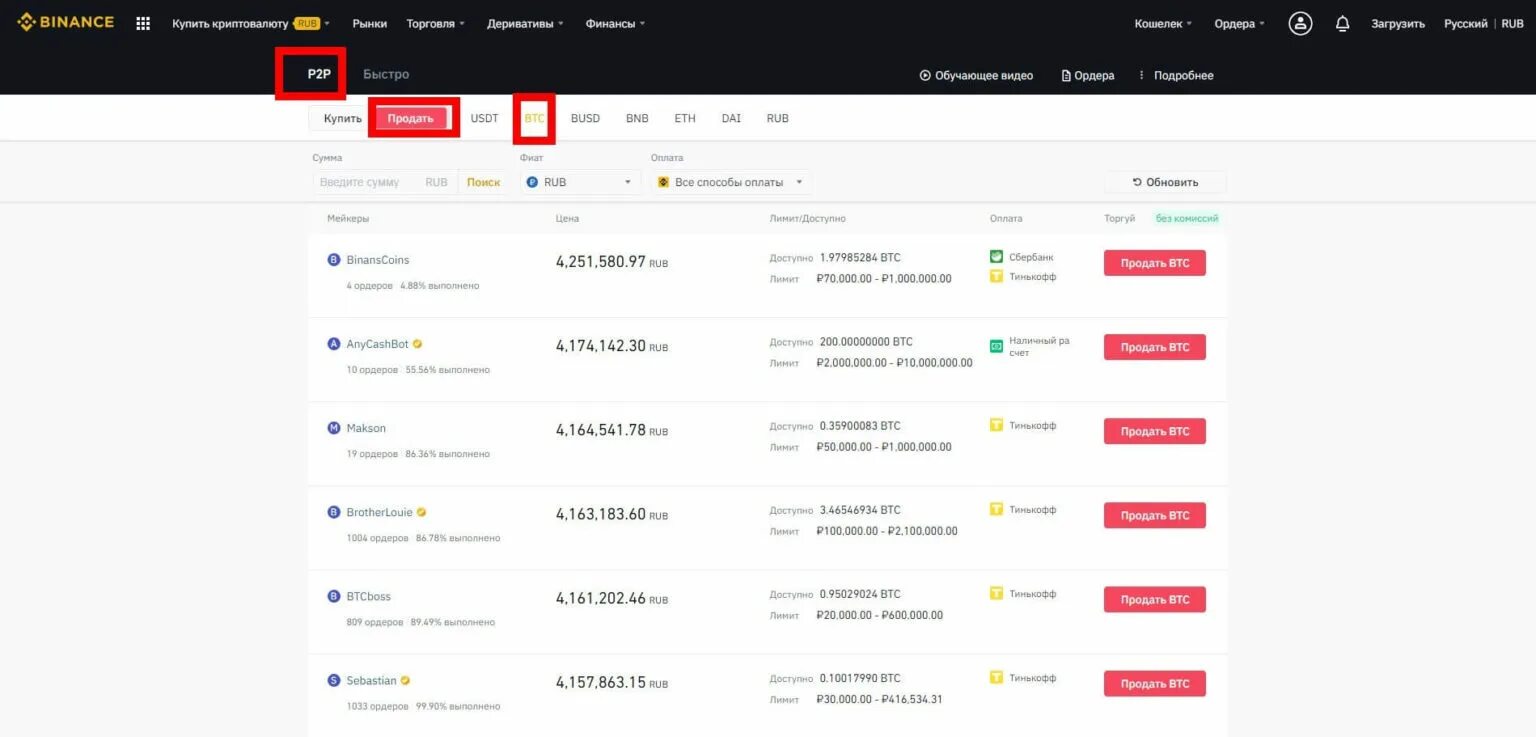Click the payment methods icon in Оплата field

coord(663,182)
